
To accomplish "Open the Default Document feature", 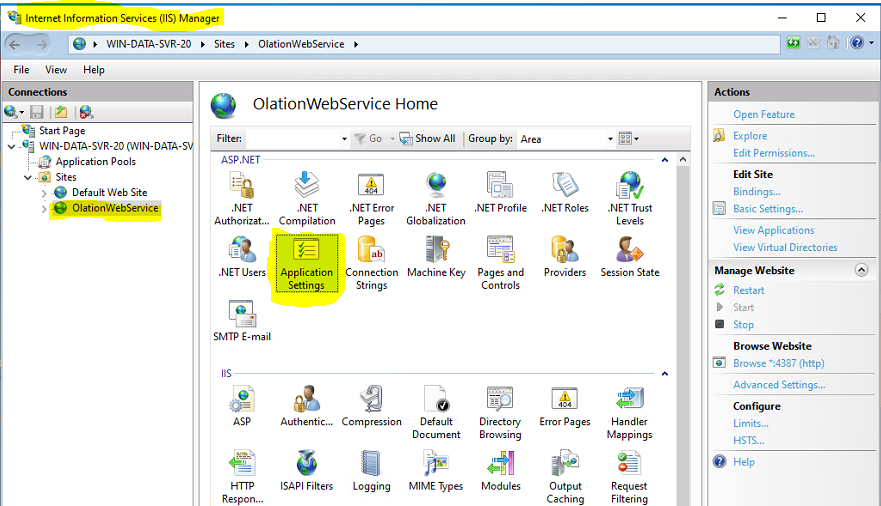I will [436, 412].
